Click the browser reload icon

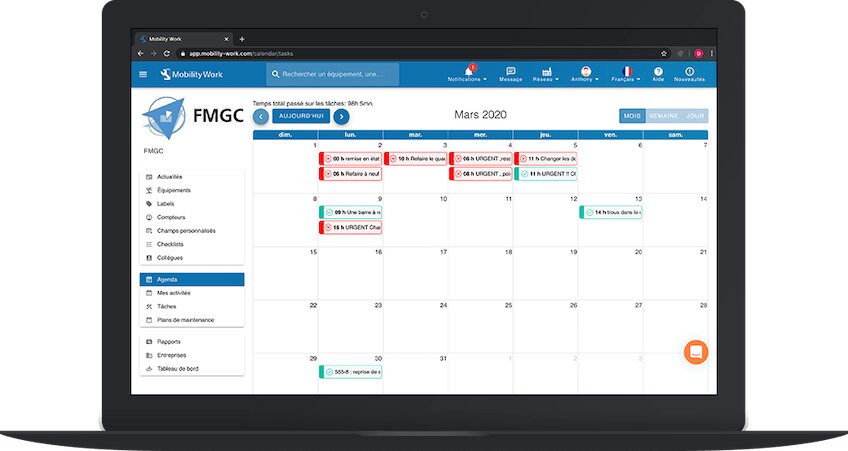click(x=167, y=54)
